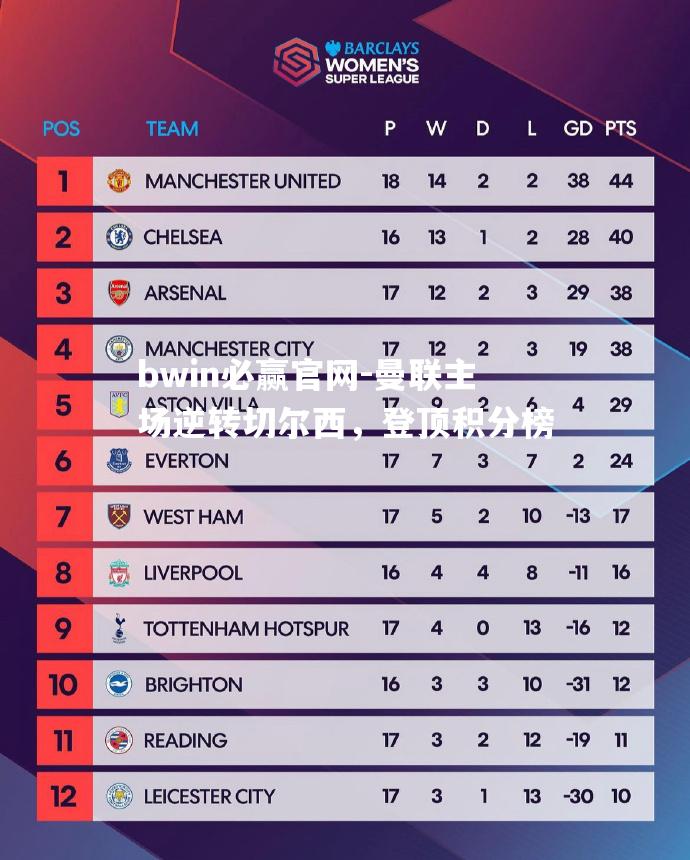Select the POS column header
Screen dimensions: 690x860
click(61, 129)
